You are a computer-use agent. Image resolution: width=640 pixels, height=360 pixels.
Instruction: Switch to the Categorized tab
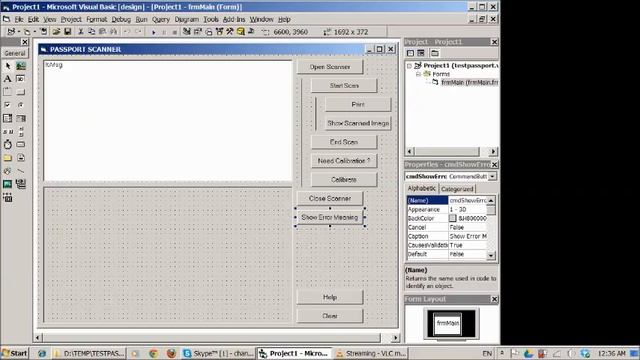pos(457,189)
